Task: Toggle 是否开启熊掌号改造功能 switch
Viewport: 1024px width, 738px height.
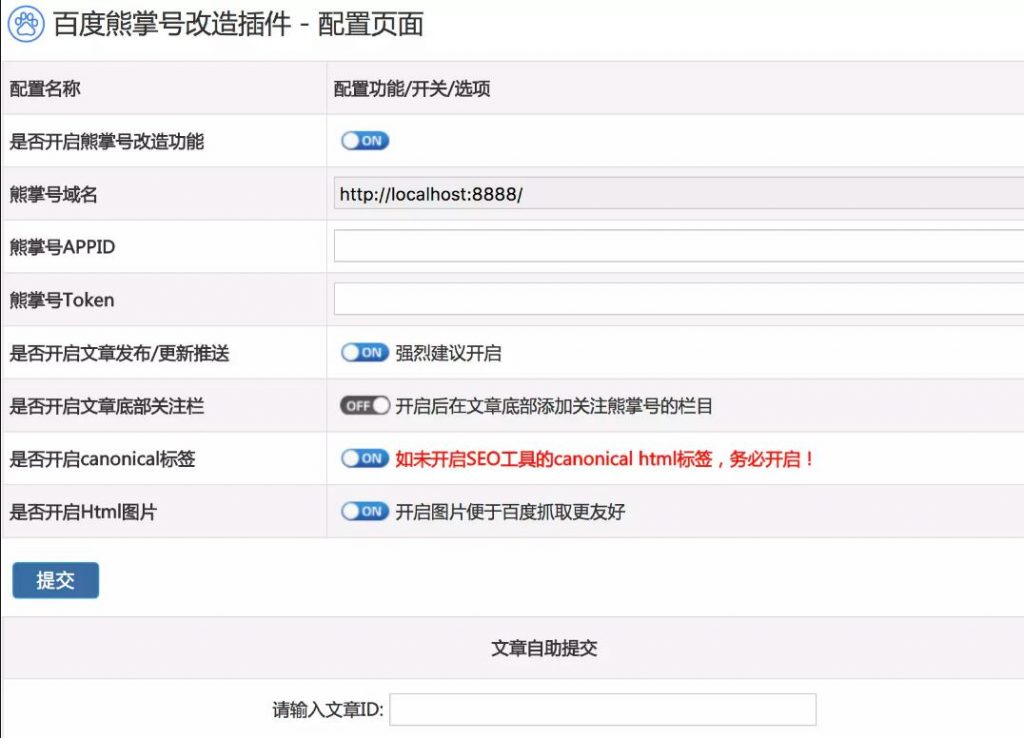Action: click(365, 140)
